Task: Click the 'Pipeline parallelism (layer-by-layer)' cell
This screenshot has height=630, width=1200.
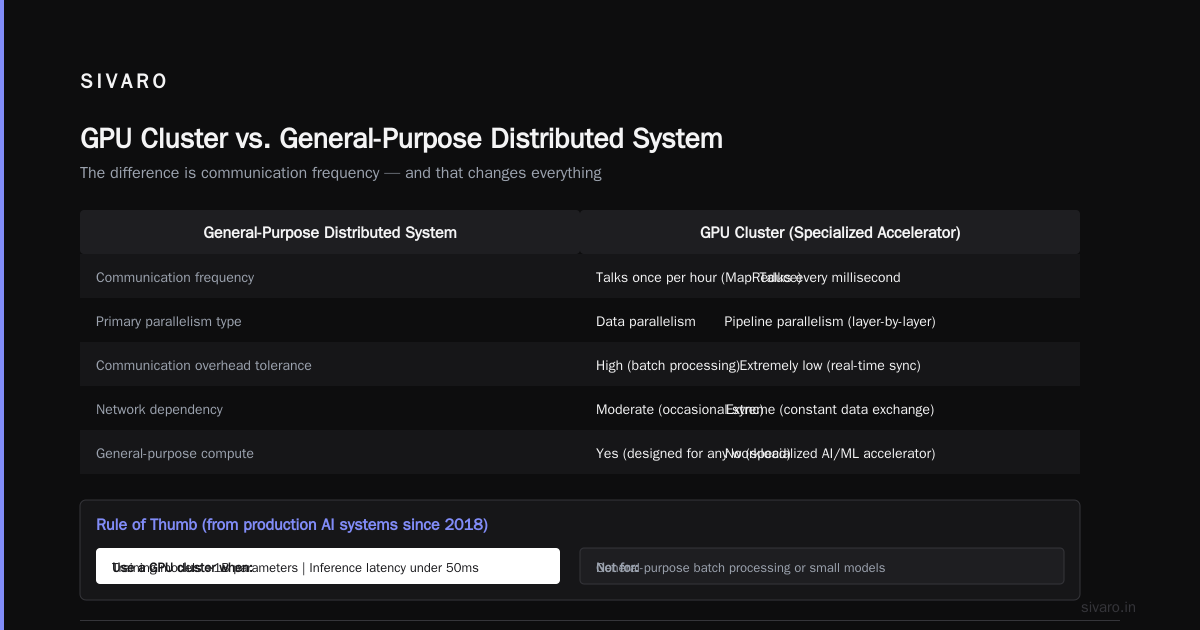Action: tap(830, 321)
